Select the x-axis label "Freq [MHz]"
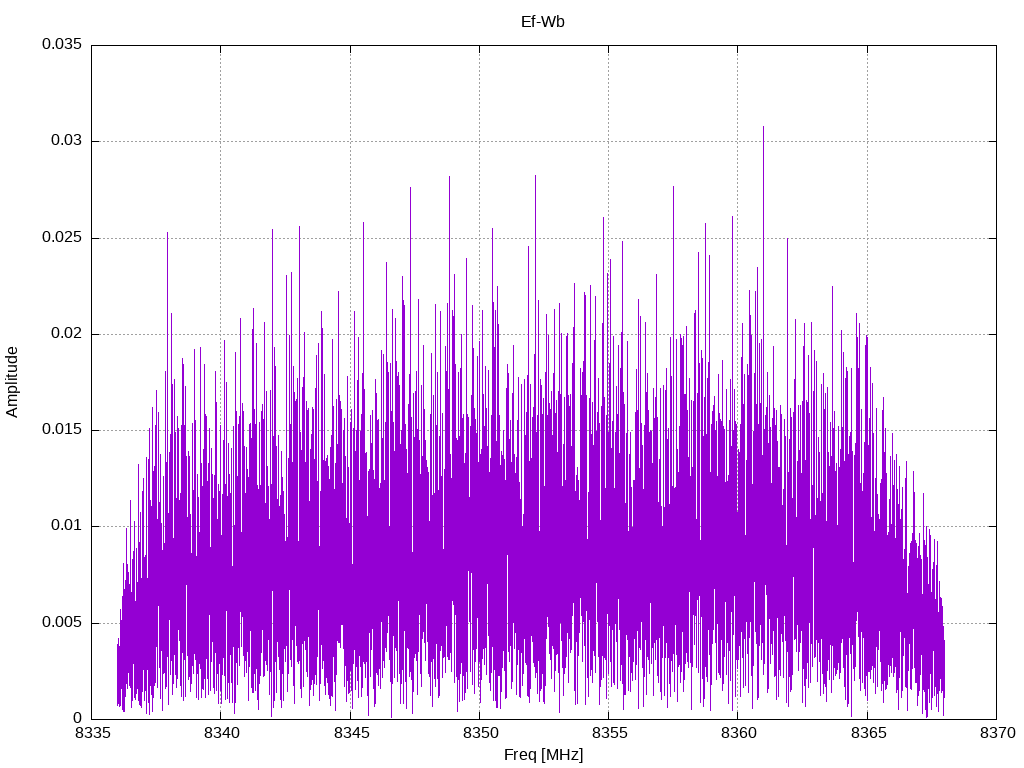 tap(543, 754)
